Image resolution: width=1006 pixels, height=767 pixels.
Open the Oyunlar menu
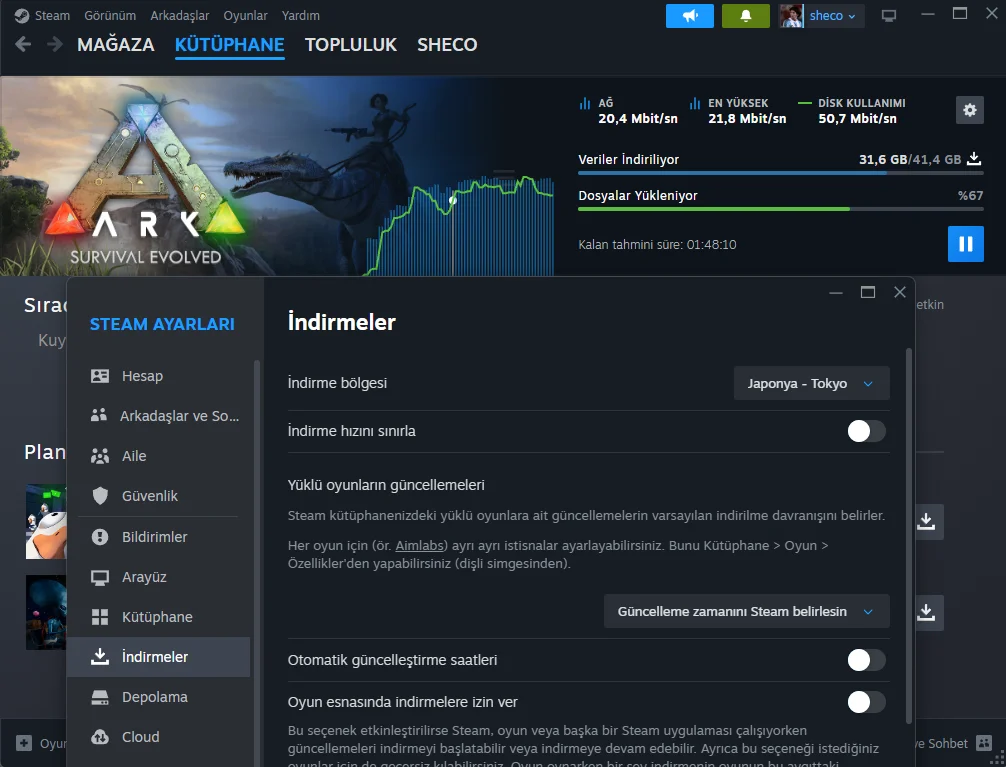pyautogui.click(x=245, y=15)
